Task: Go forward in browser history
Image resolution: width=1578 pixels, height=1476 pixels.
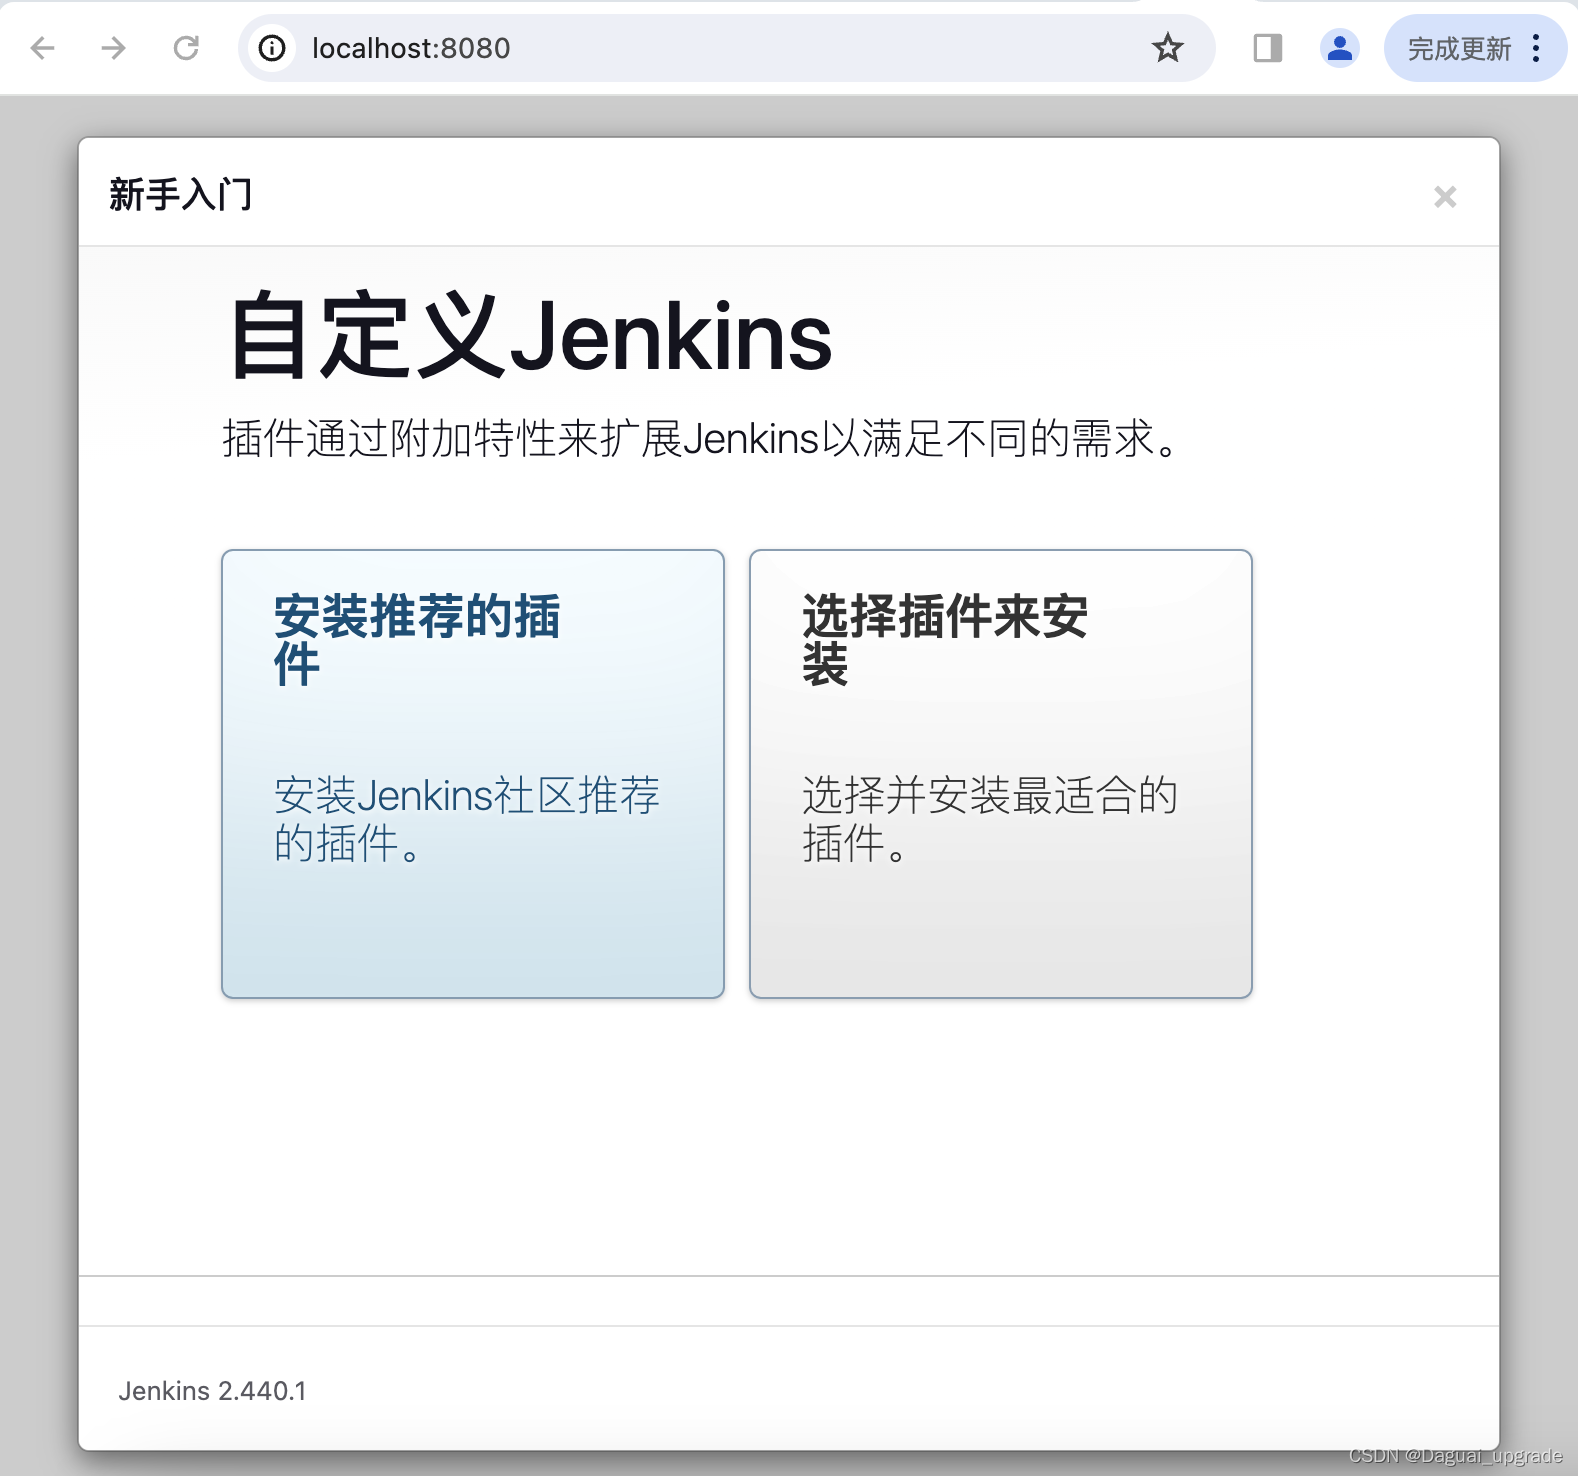Action: pyautogui.click(x=114, y=48)
